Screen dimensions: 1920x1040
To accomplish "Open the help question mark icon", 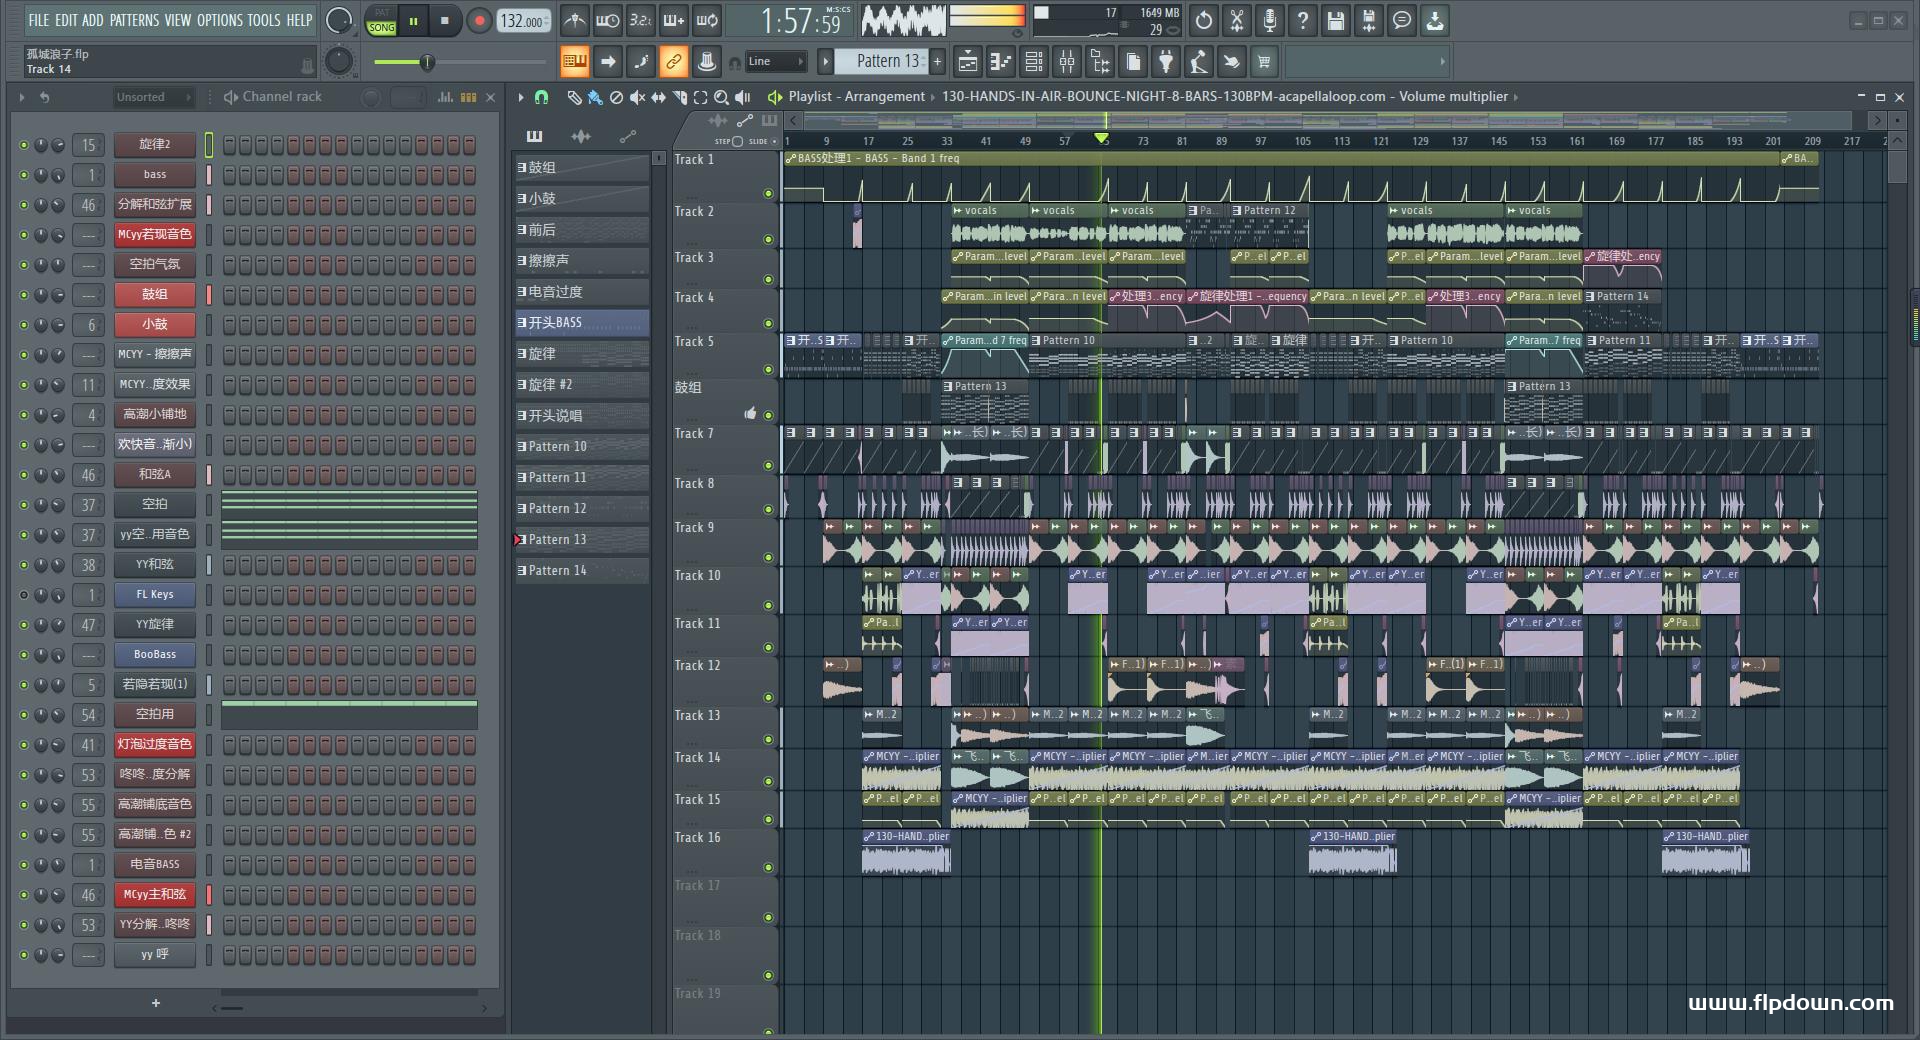I will [1302, 20].
